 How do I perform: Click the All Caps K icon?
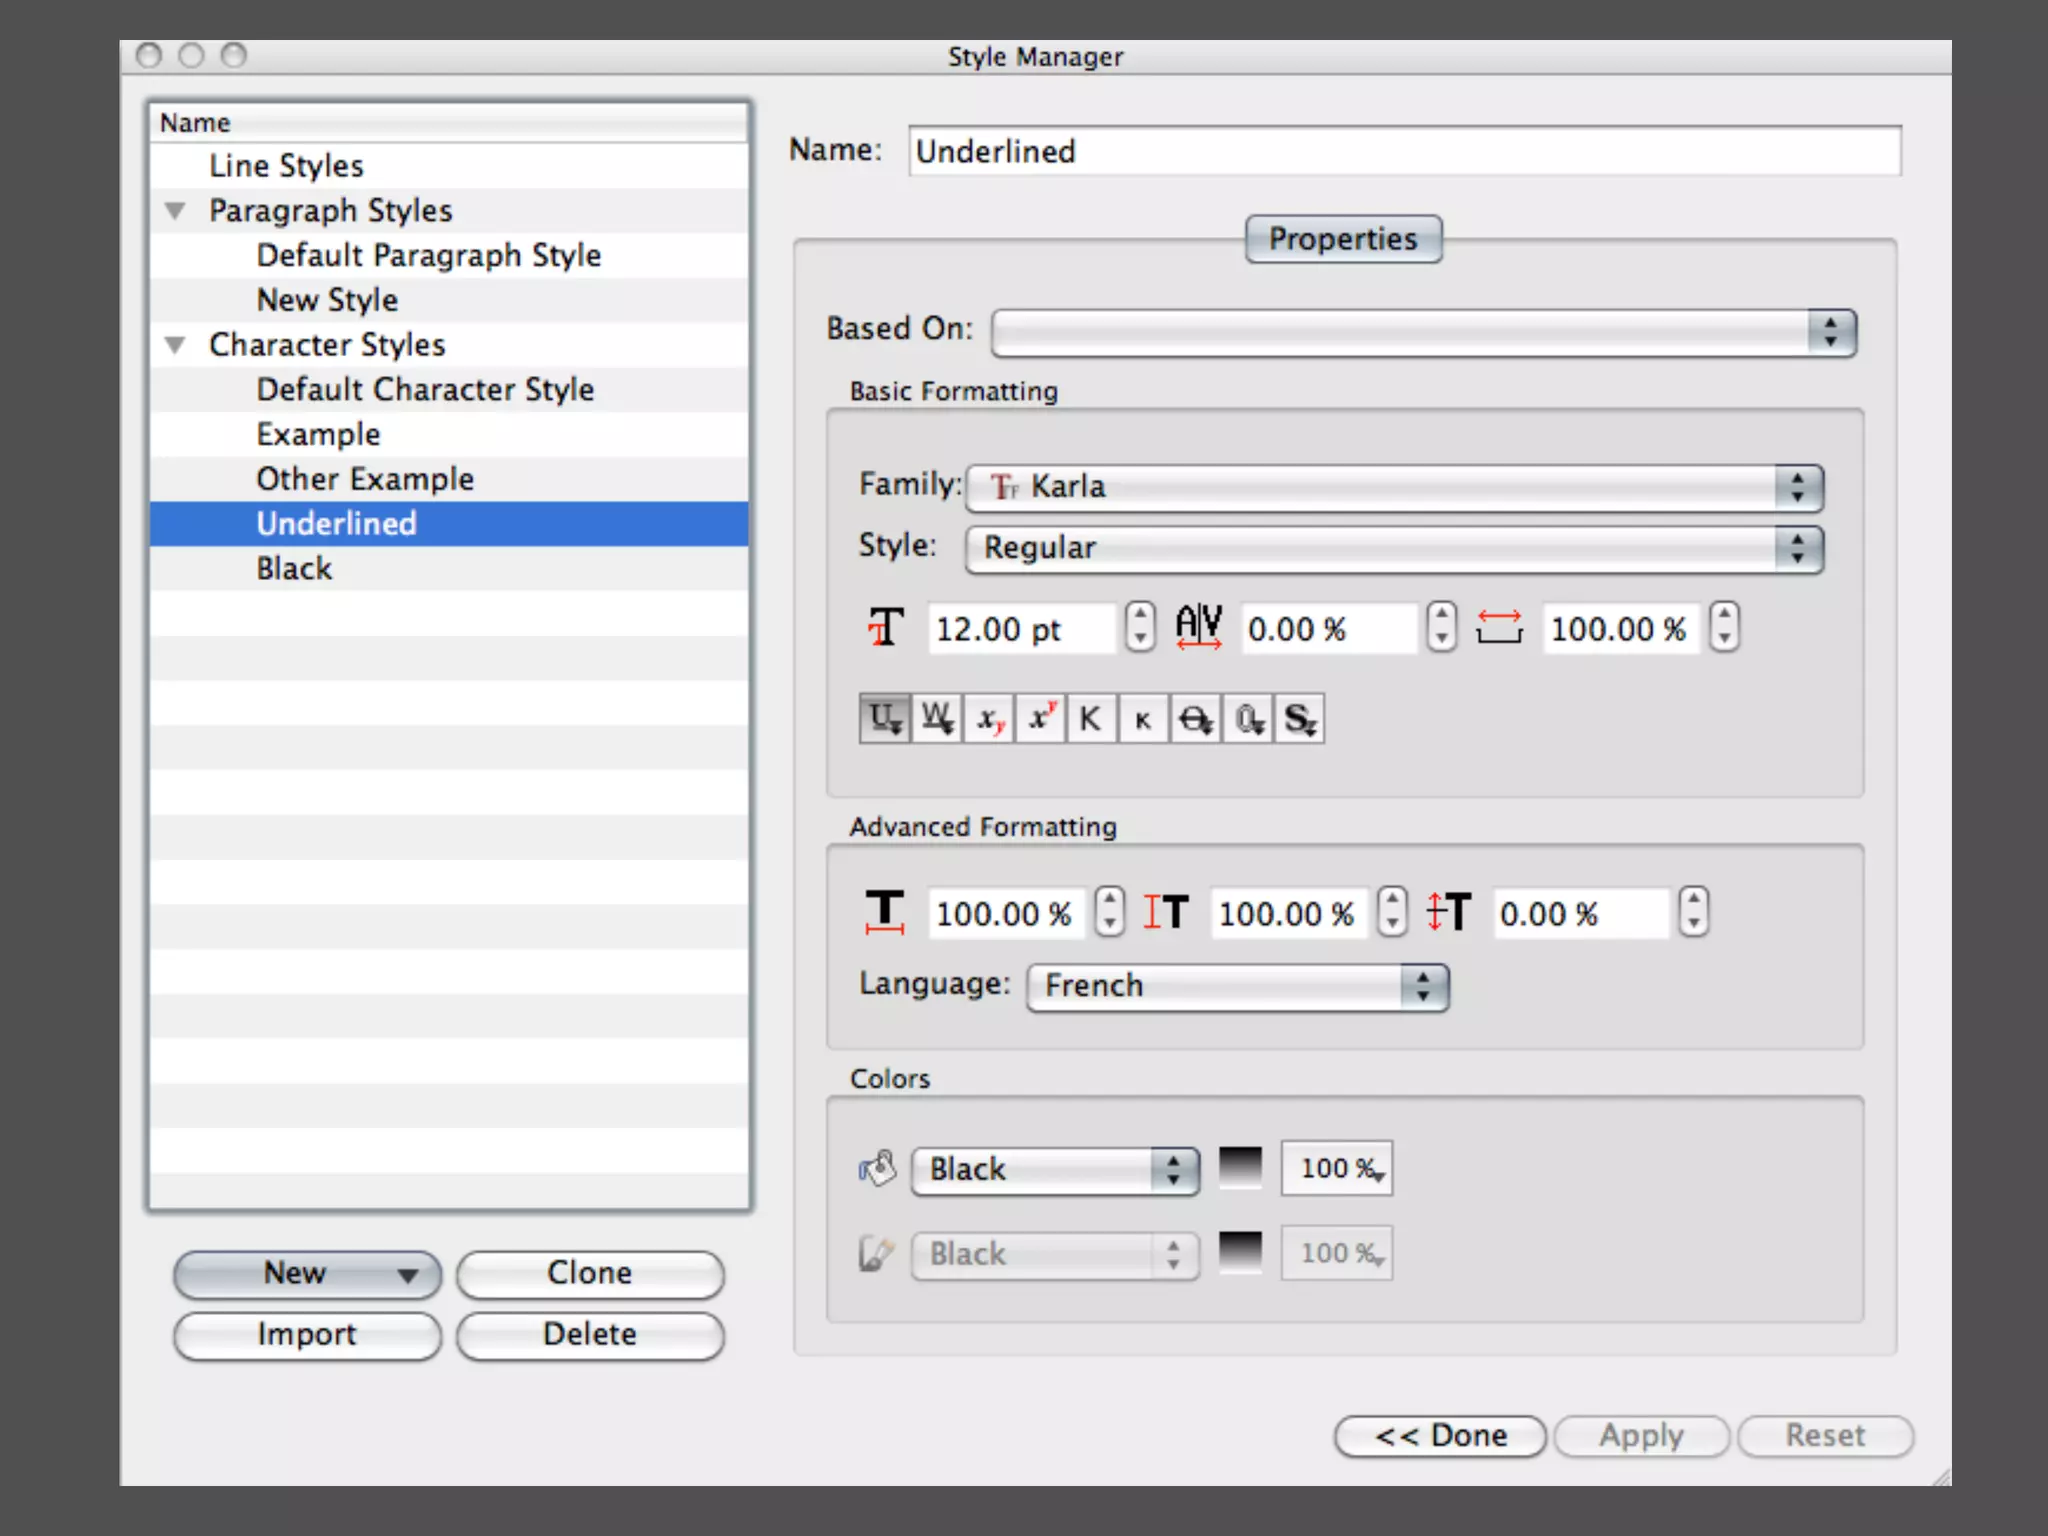1091,719
